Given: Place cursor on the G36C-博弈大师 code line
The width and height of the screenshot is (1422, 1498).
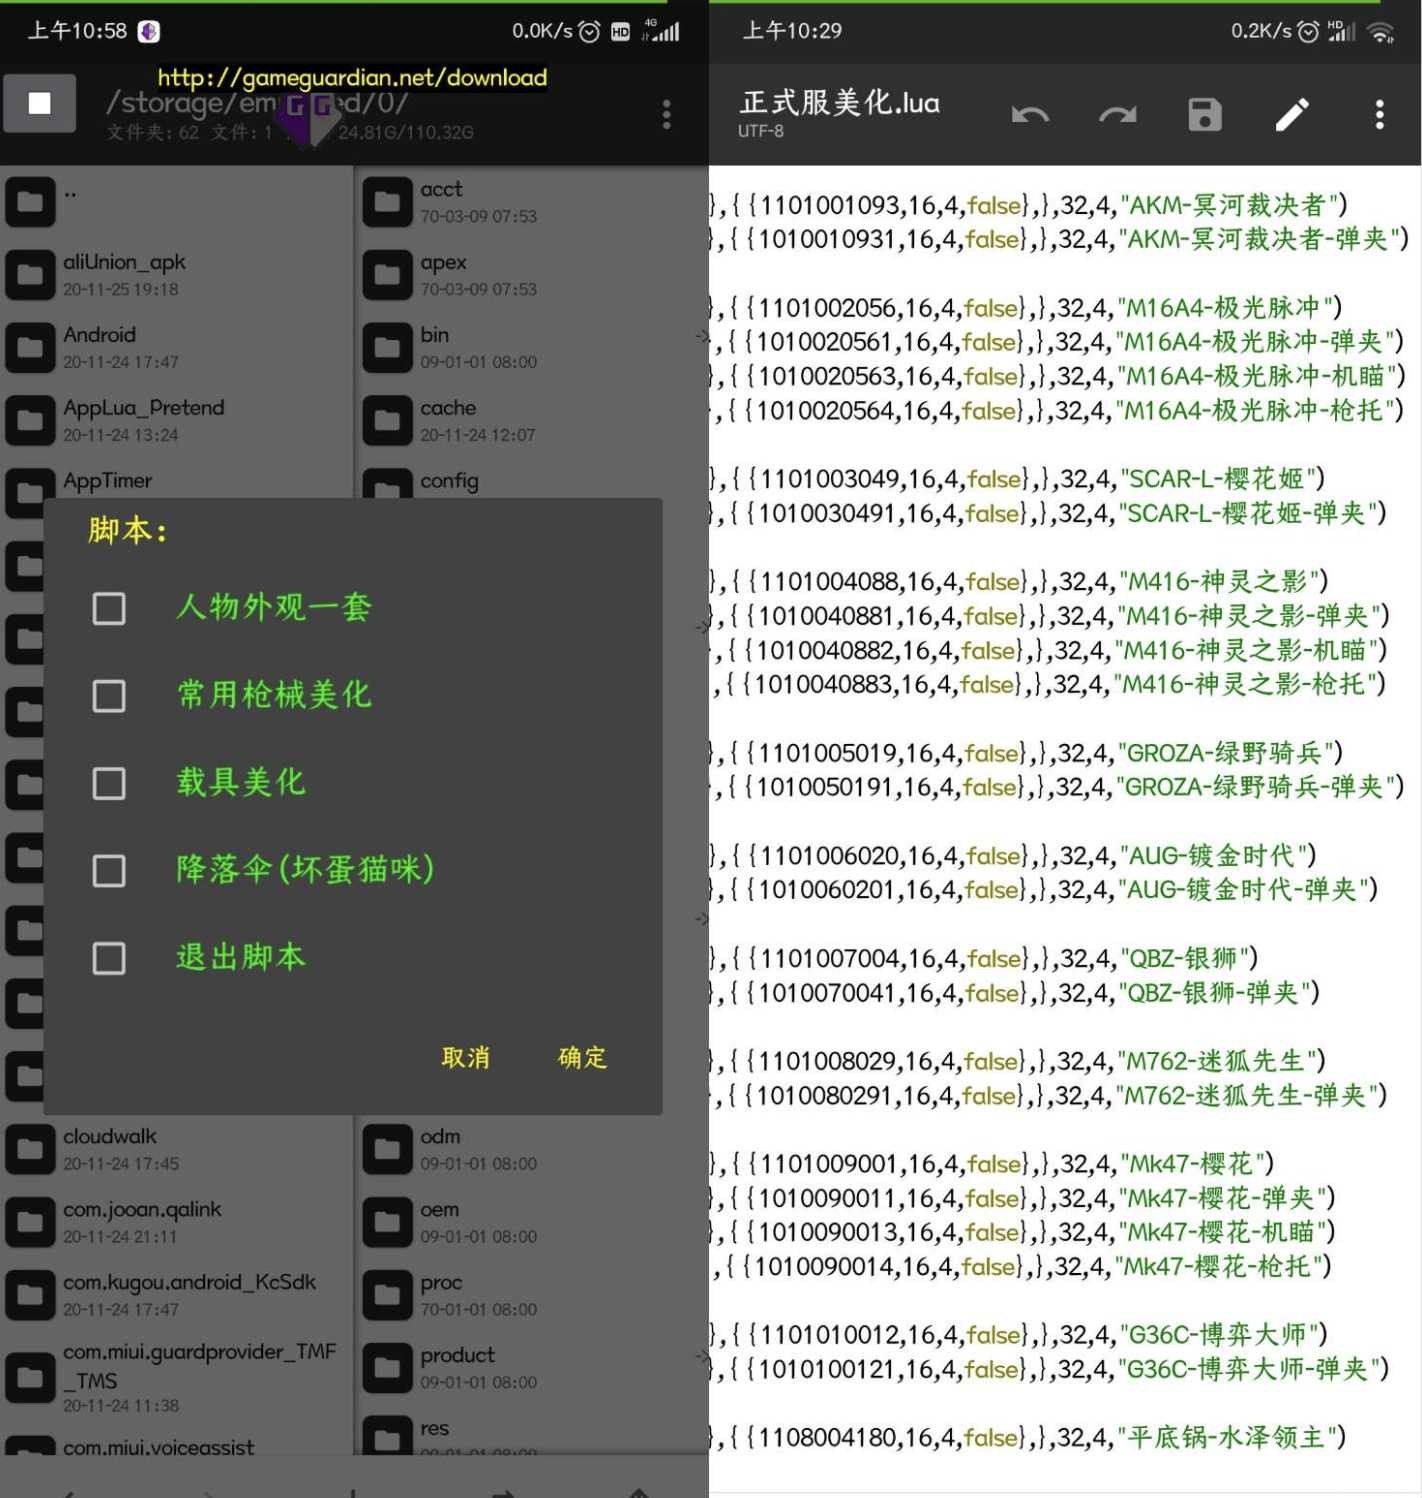Looking at the screenshot, I should 1018,1335.
